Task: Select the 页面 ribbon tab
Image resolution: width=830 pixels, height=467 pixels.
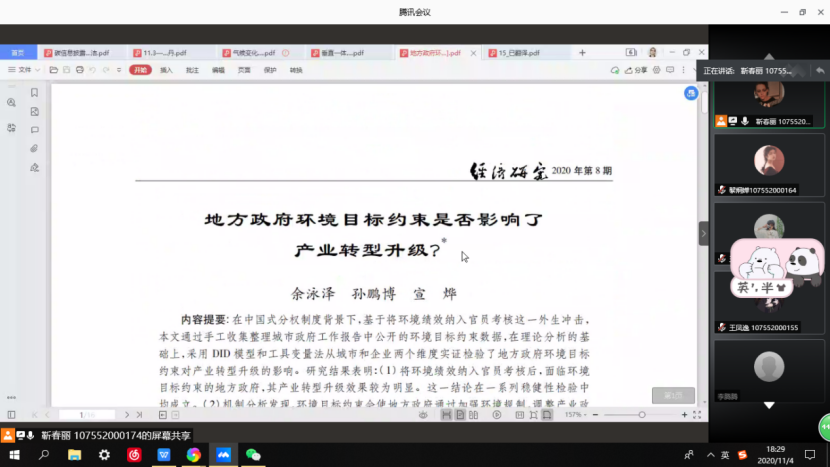Action: point(244,70)
